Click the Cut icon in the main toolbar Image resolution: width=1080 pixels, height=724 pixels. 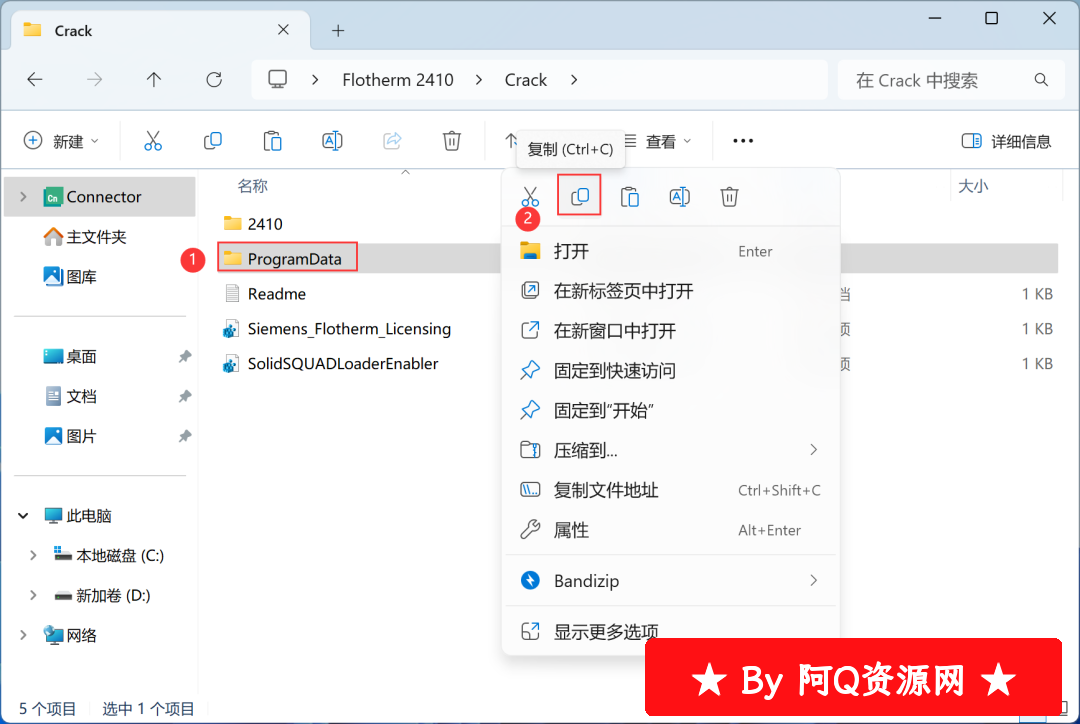(x=153, y=141)
